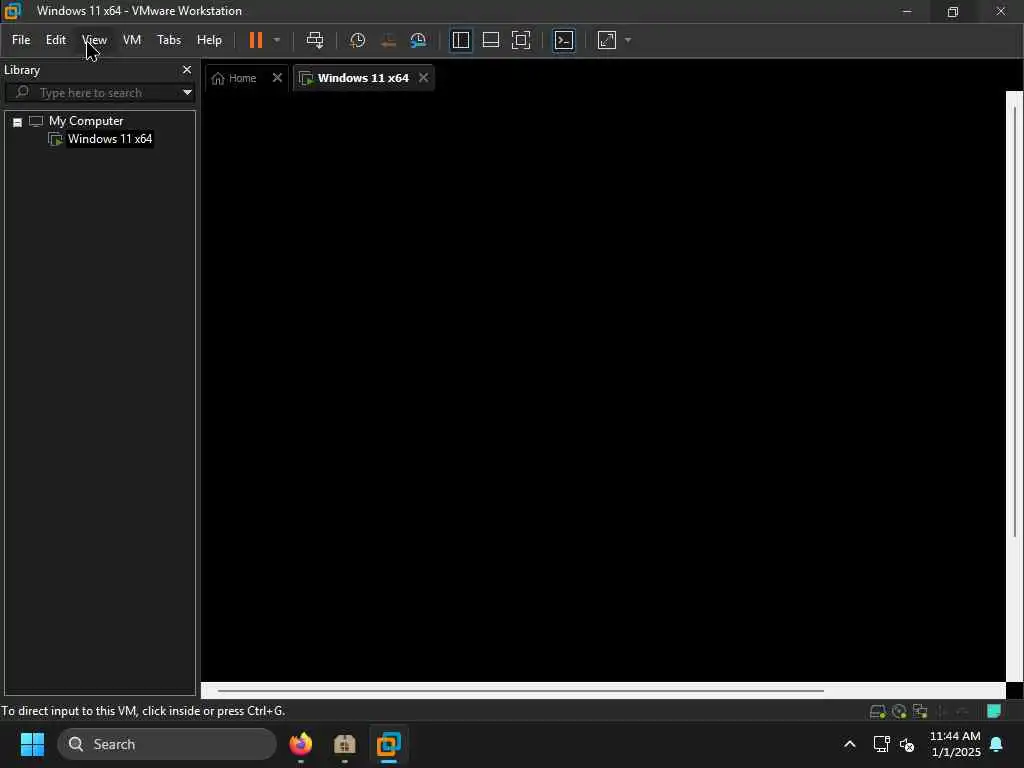Enter full screen mode icon

click(520, 40)
